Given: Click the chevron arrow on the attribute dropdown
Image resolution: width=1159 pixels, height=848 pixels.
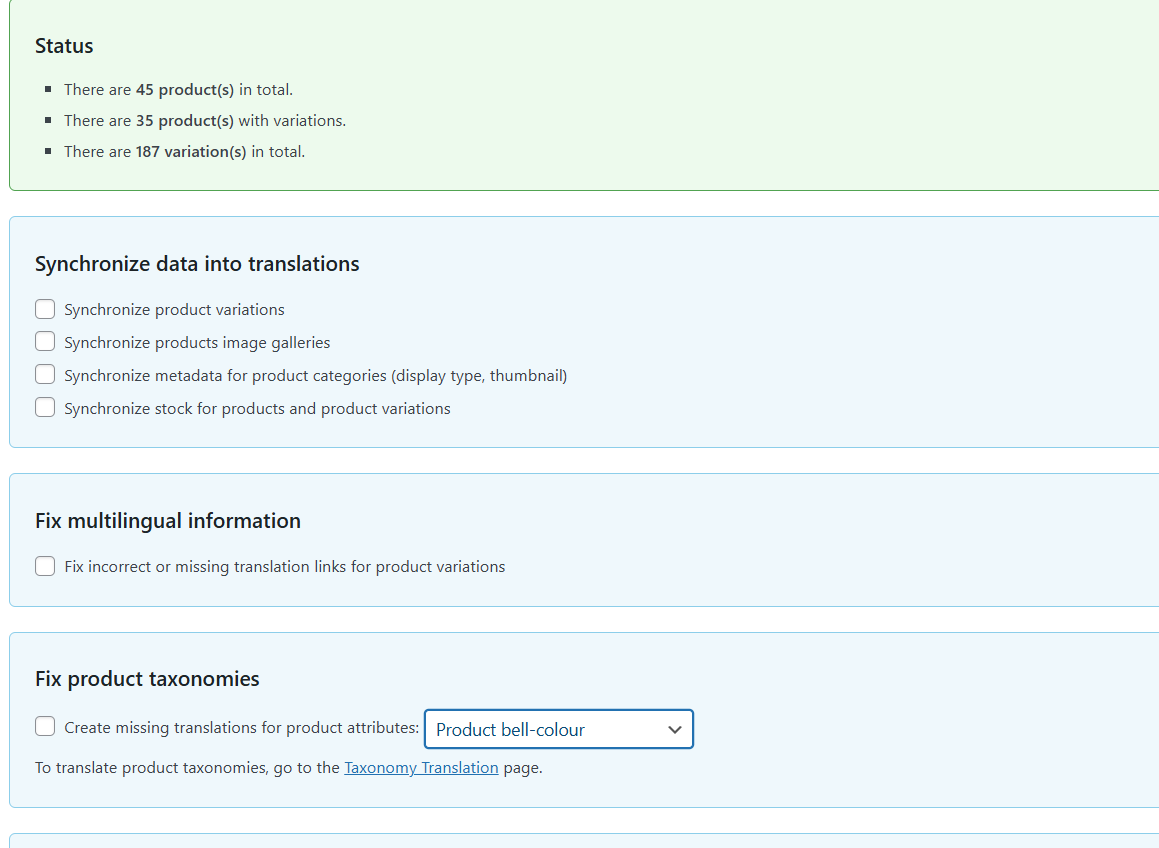Looking at the screenshot, I should (x=675, y=730).
